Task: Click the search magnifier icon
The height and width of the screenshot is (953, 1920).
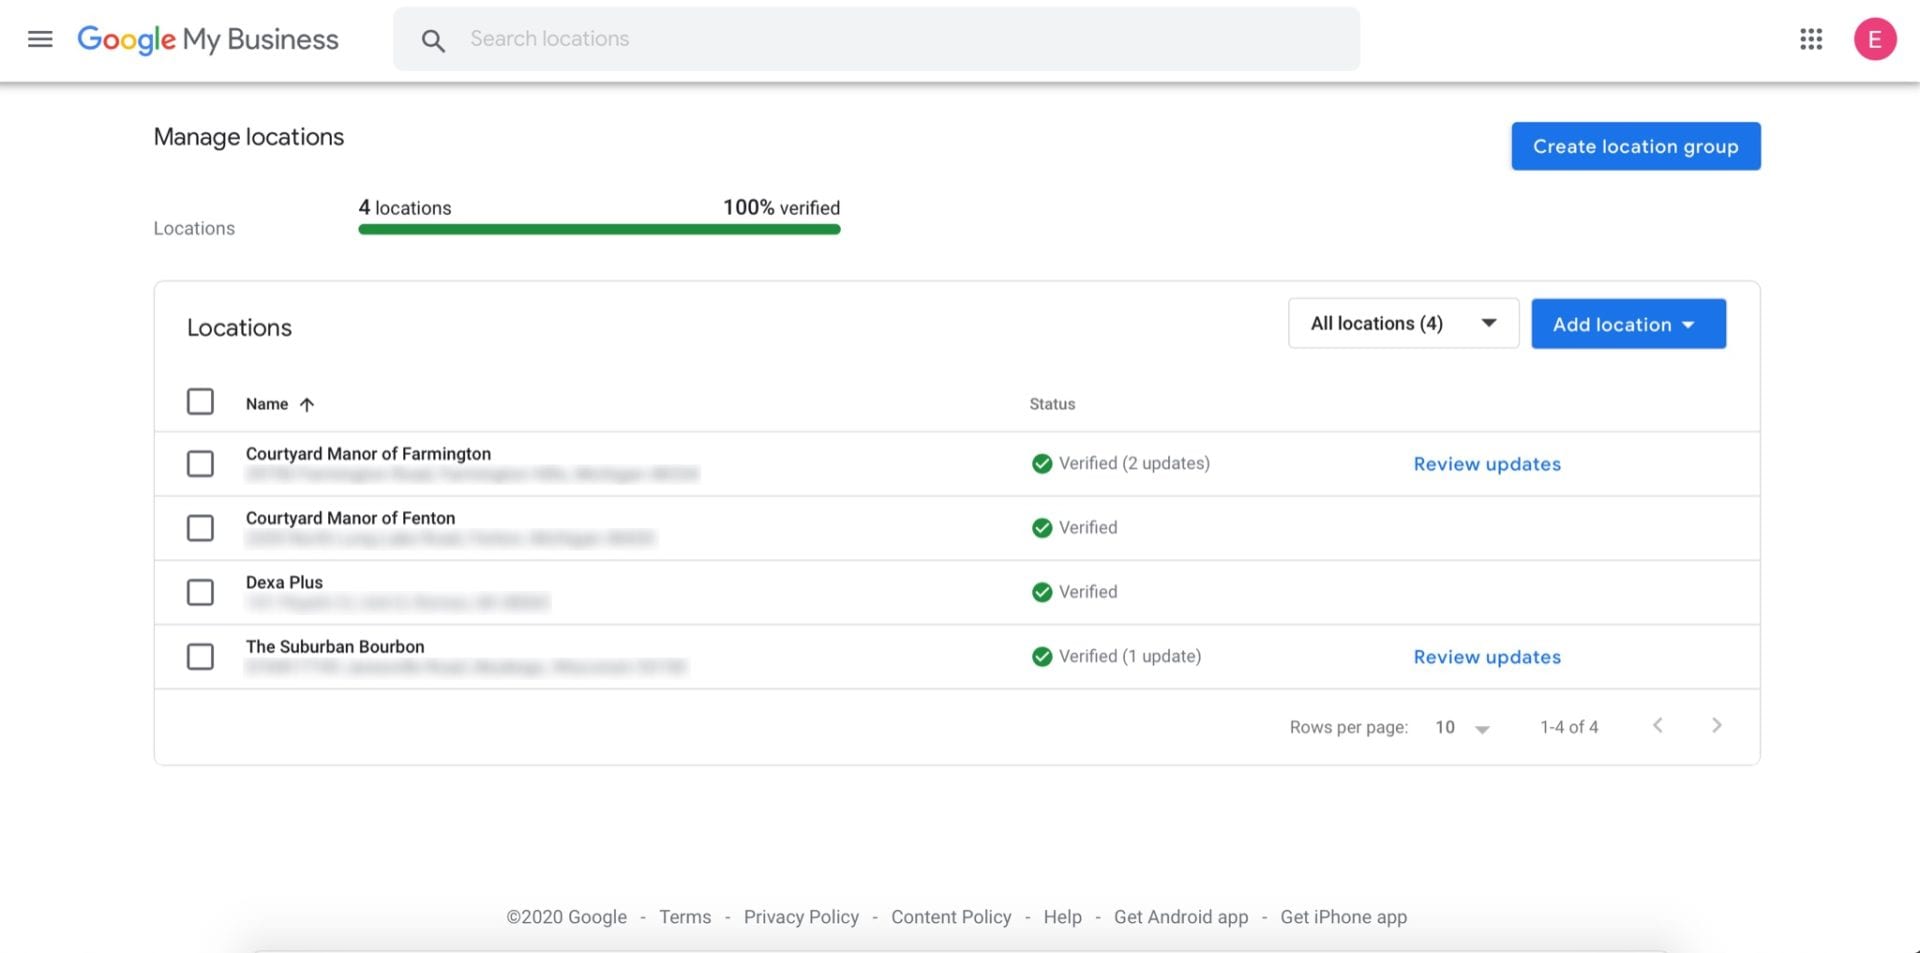Action: (x=433, y=40)
